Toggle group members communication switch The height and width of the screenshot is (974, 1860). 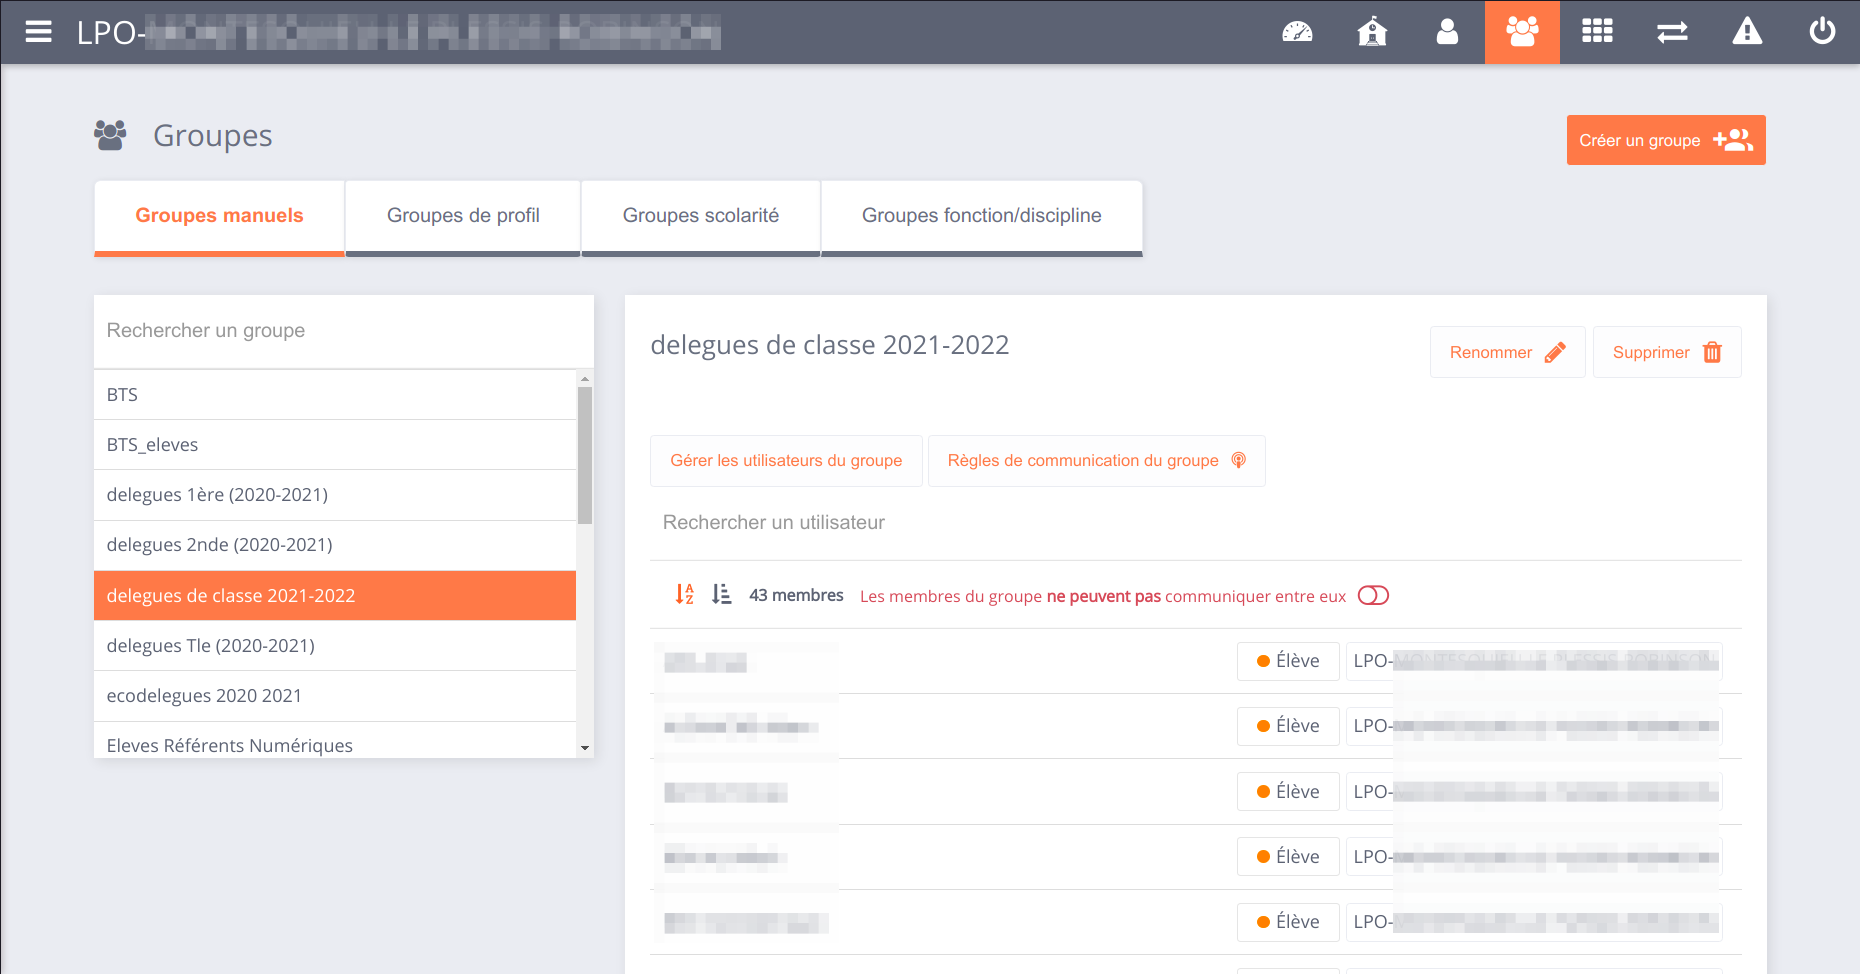(x=1373, y=596)
